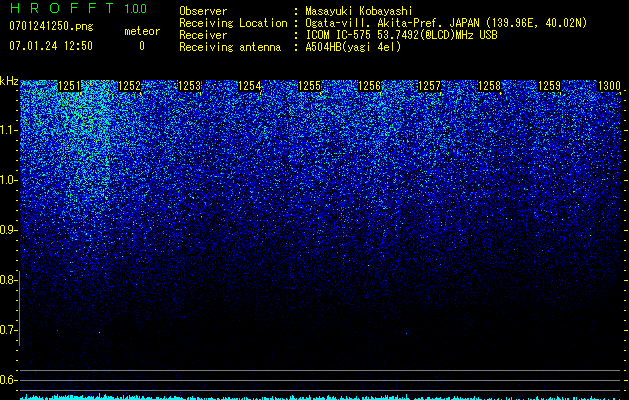The width and height of the screenshot is (629, 400).
Task: Click the HROFFT title text
Action: [62, 8]
